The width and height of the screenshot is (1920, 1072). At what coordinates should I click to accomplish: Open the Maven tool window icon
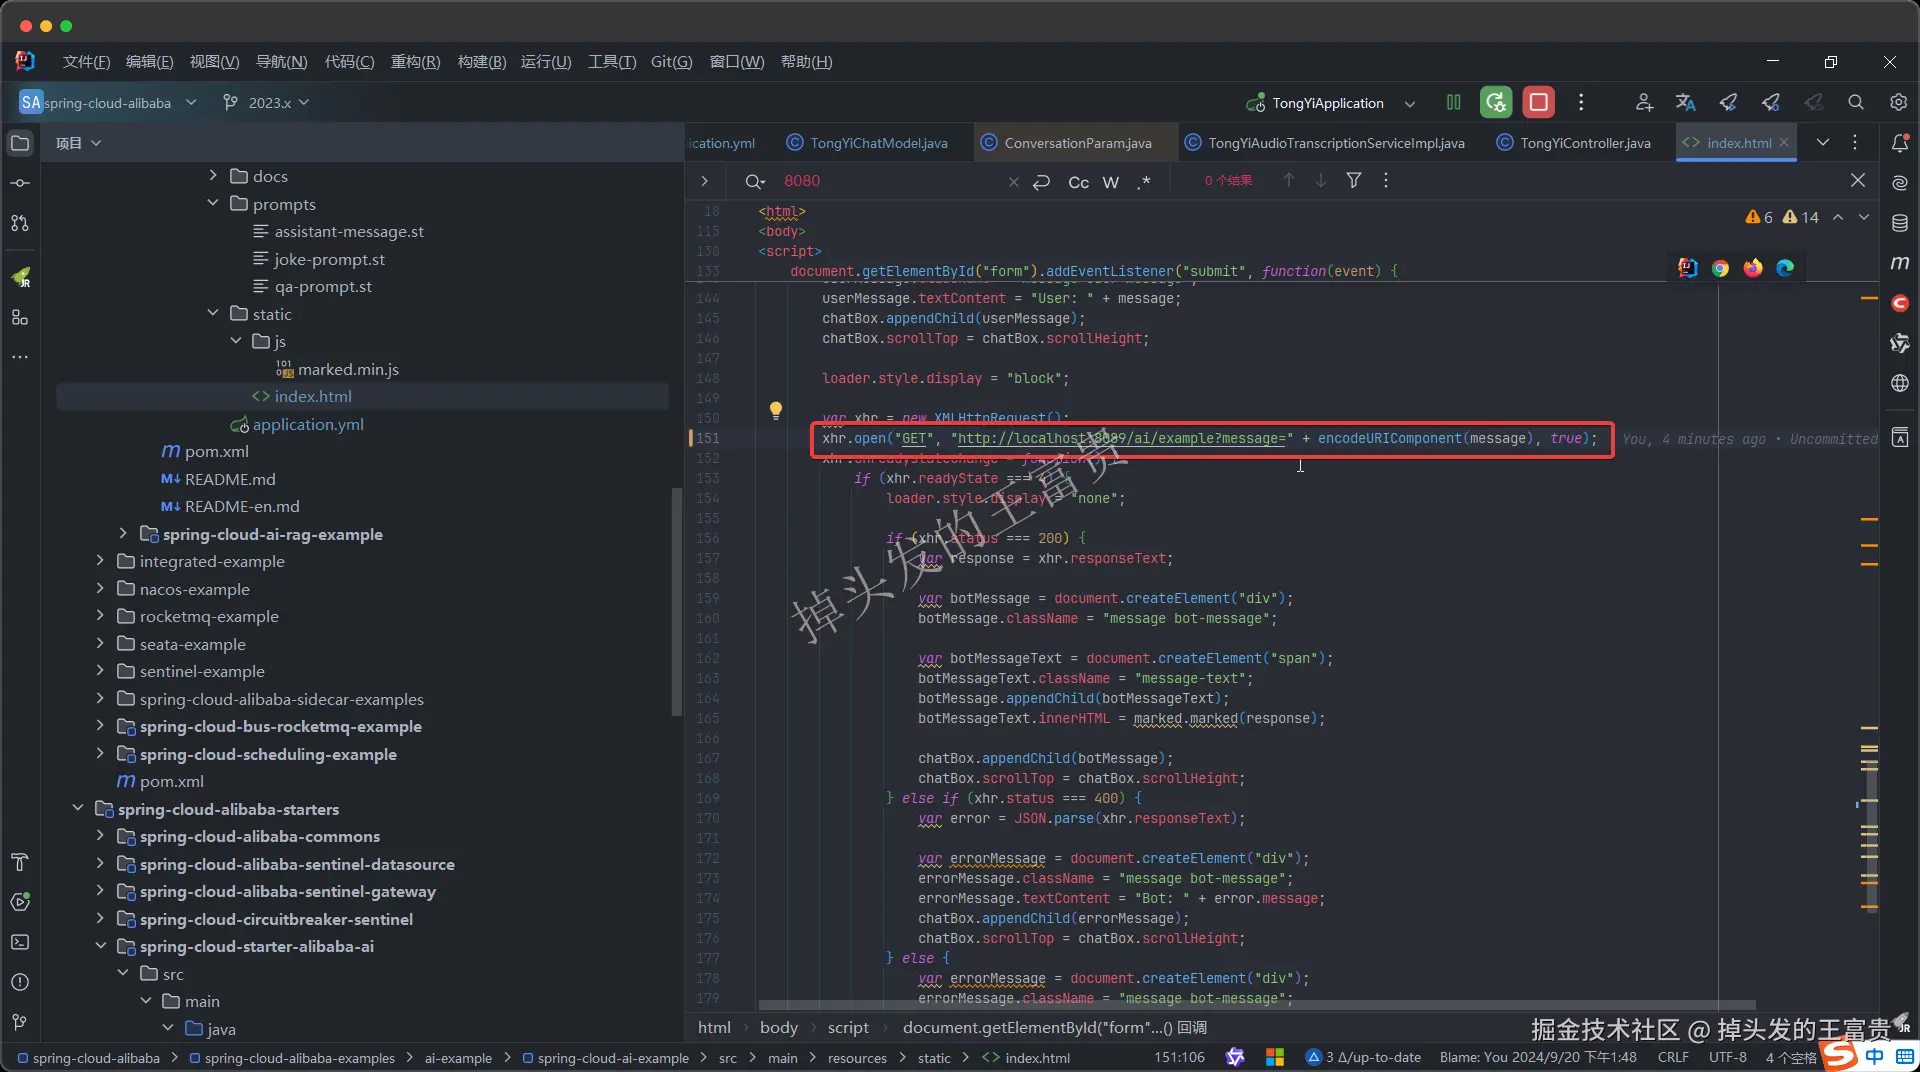(1900, 263)
